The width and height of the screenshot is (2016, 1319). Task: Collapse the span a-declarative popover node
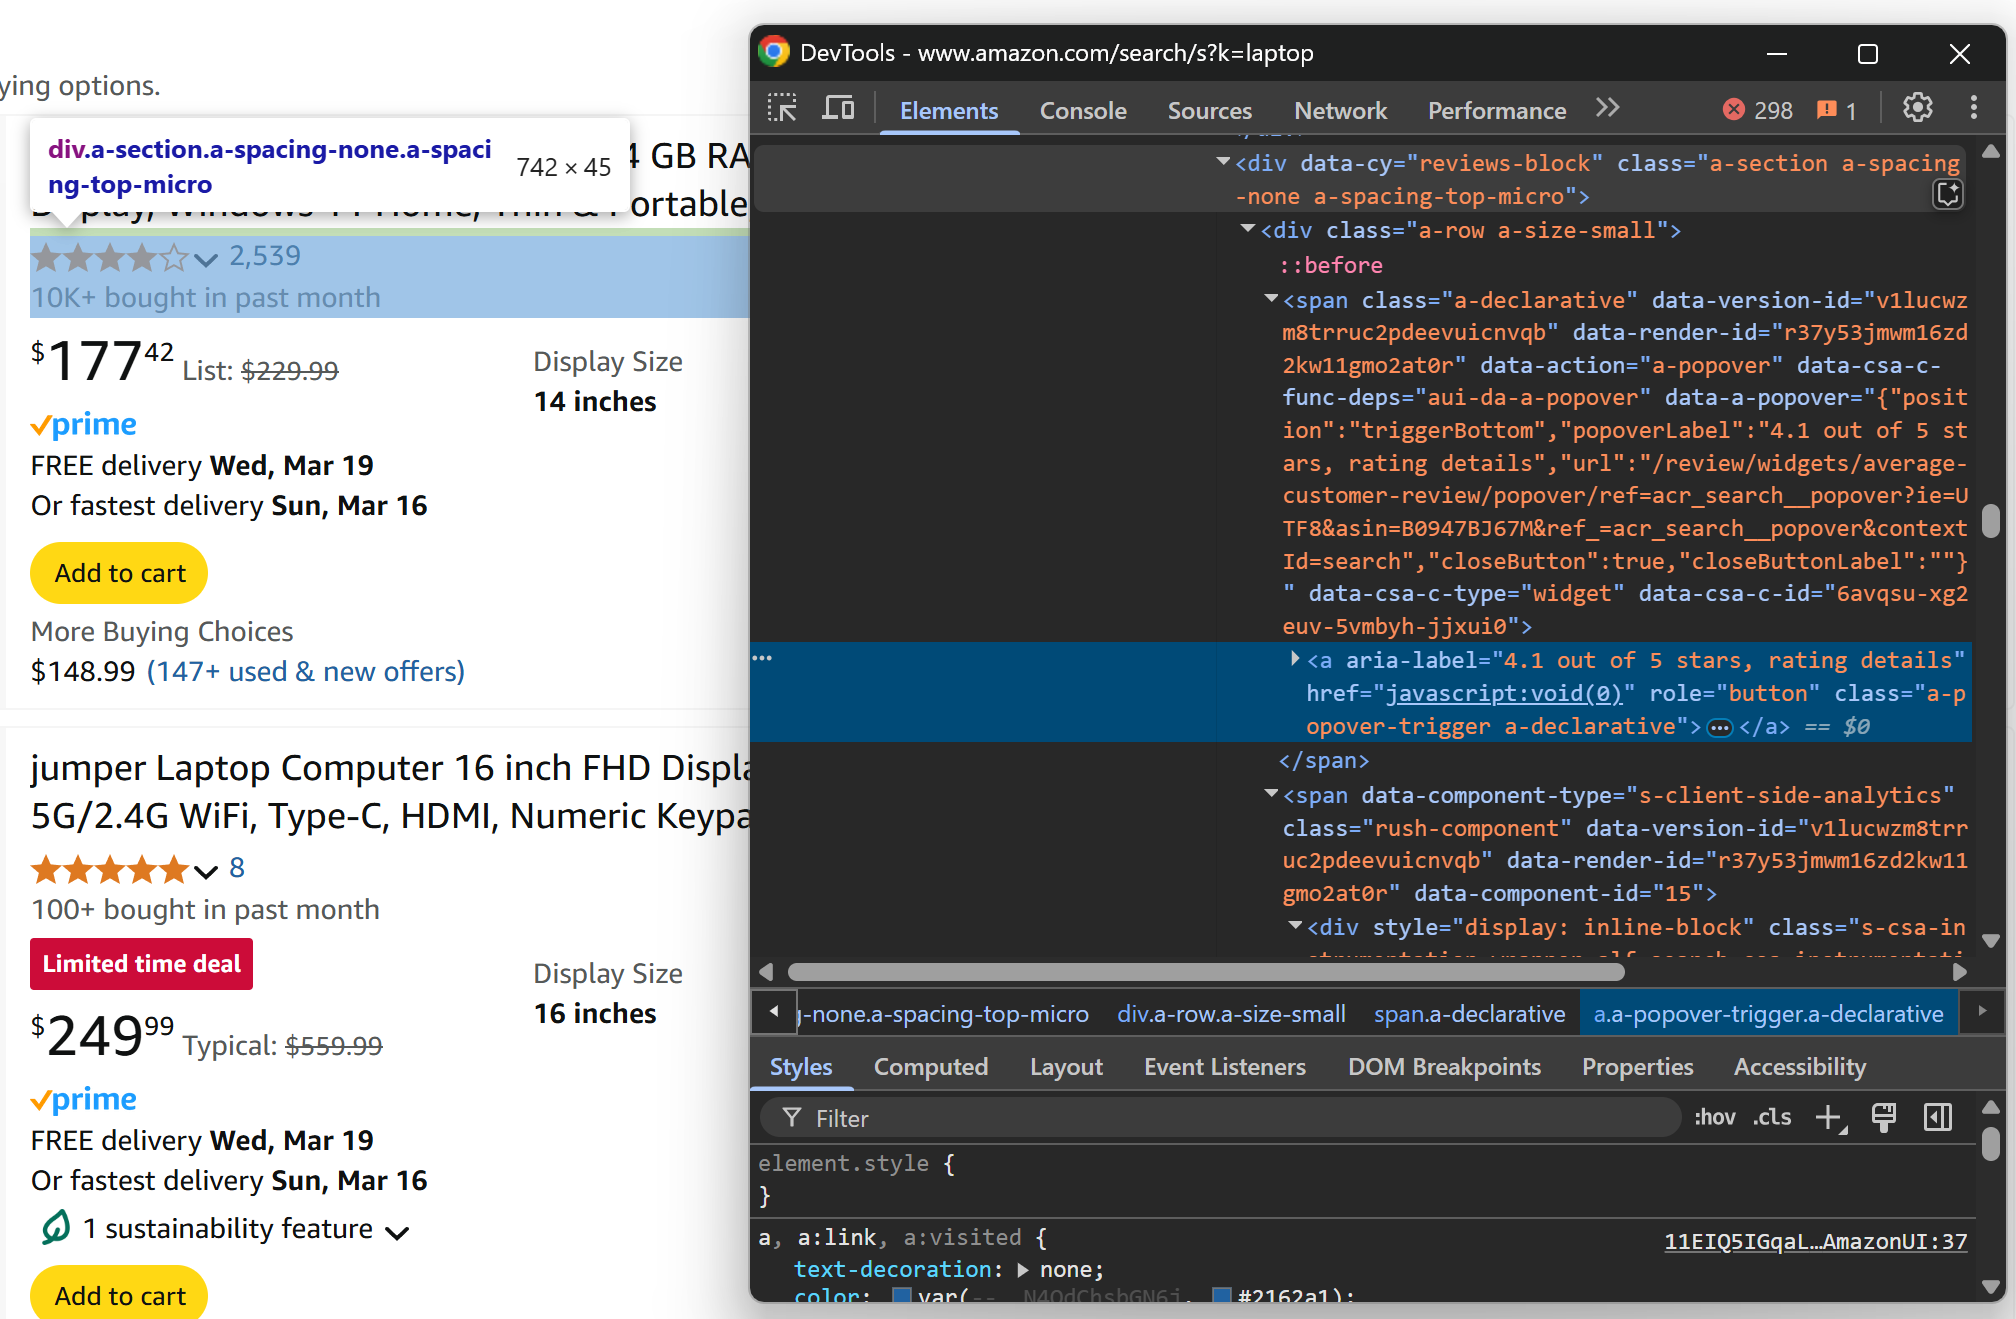coord(1271,299)
